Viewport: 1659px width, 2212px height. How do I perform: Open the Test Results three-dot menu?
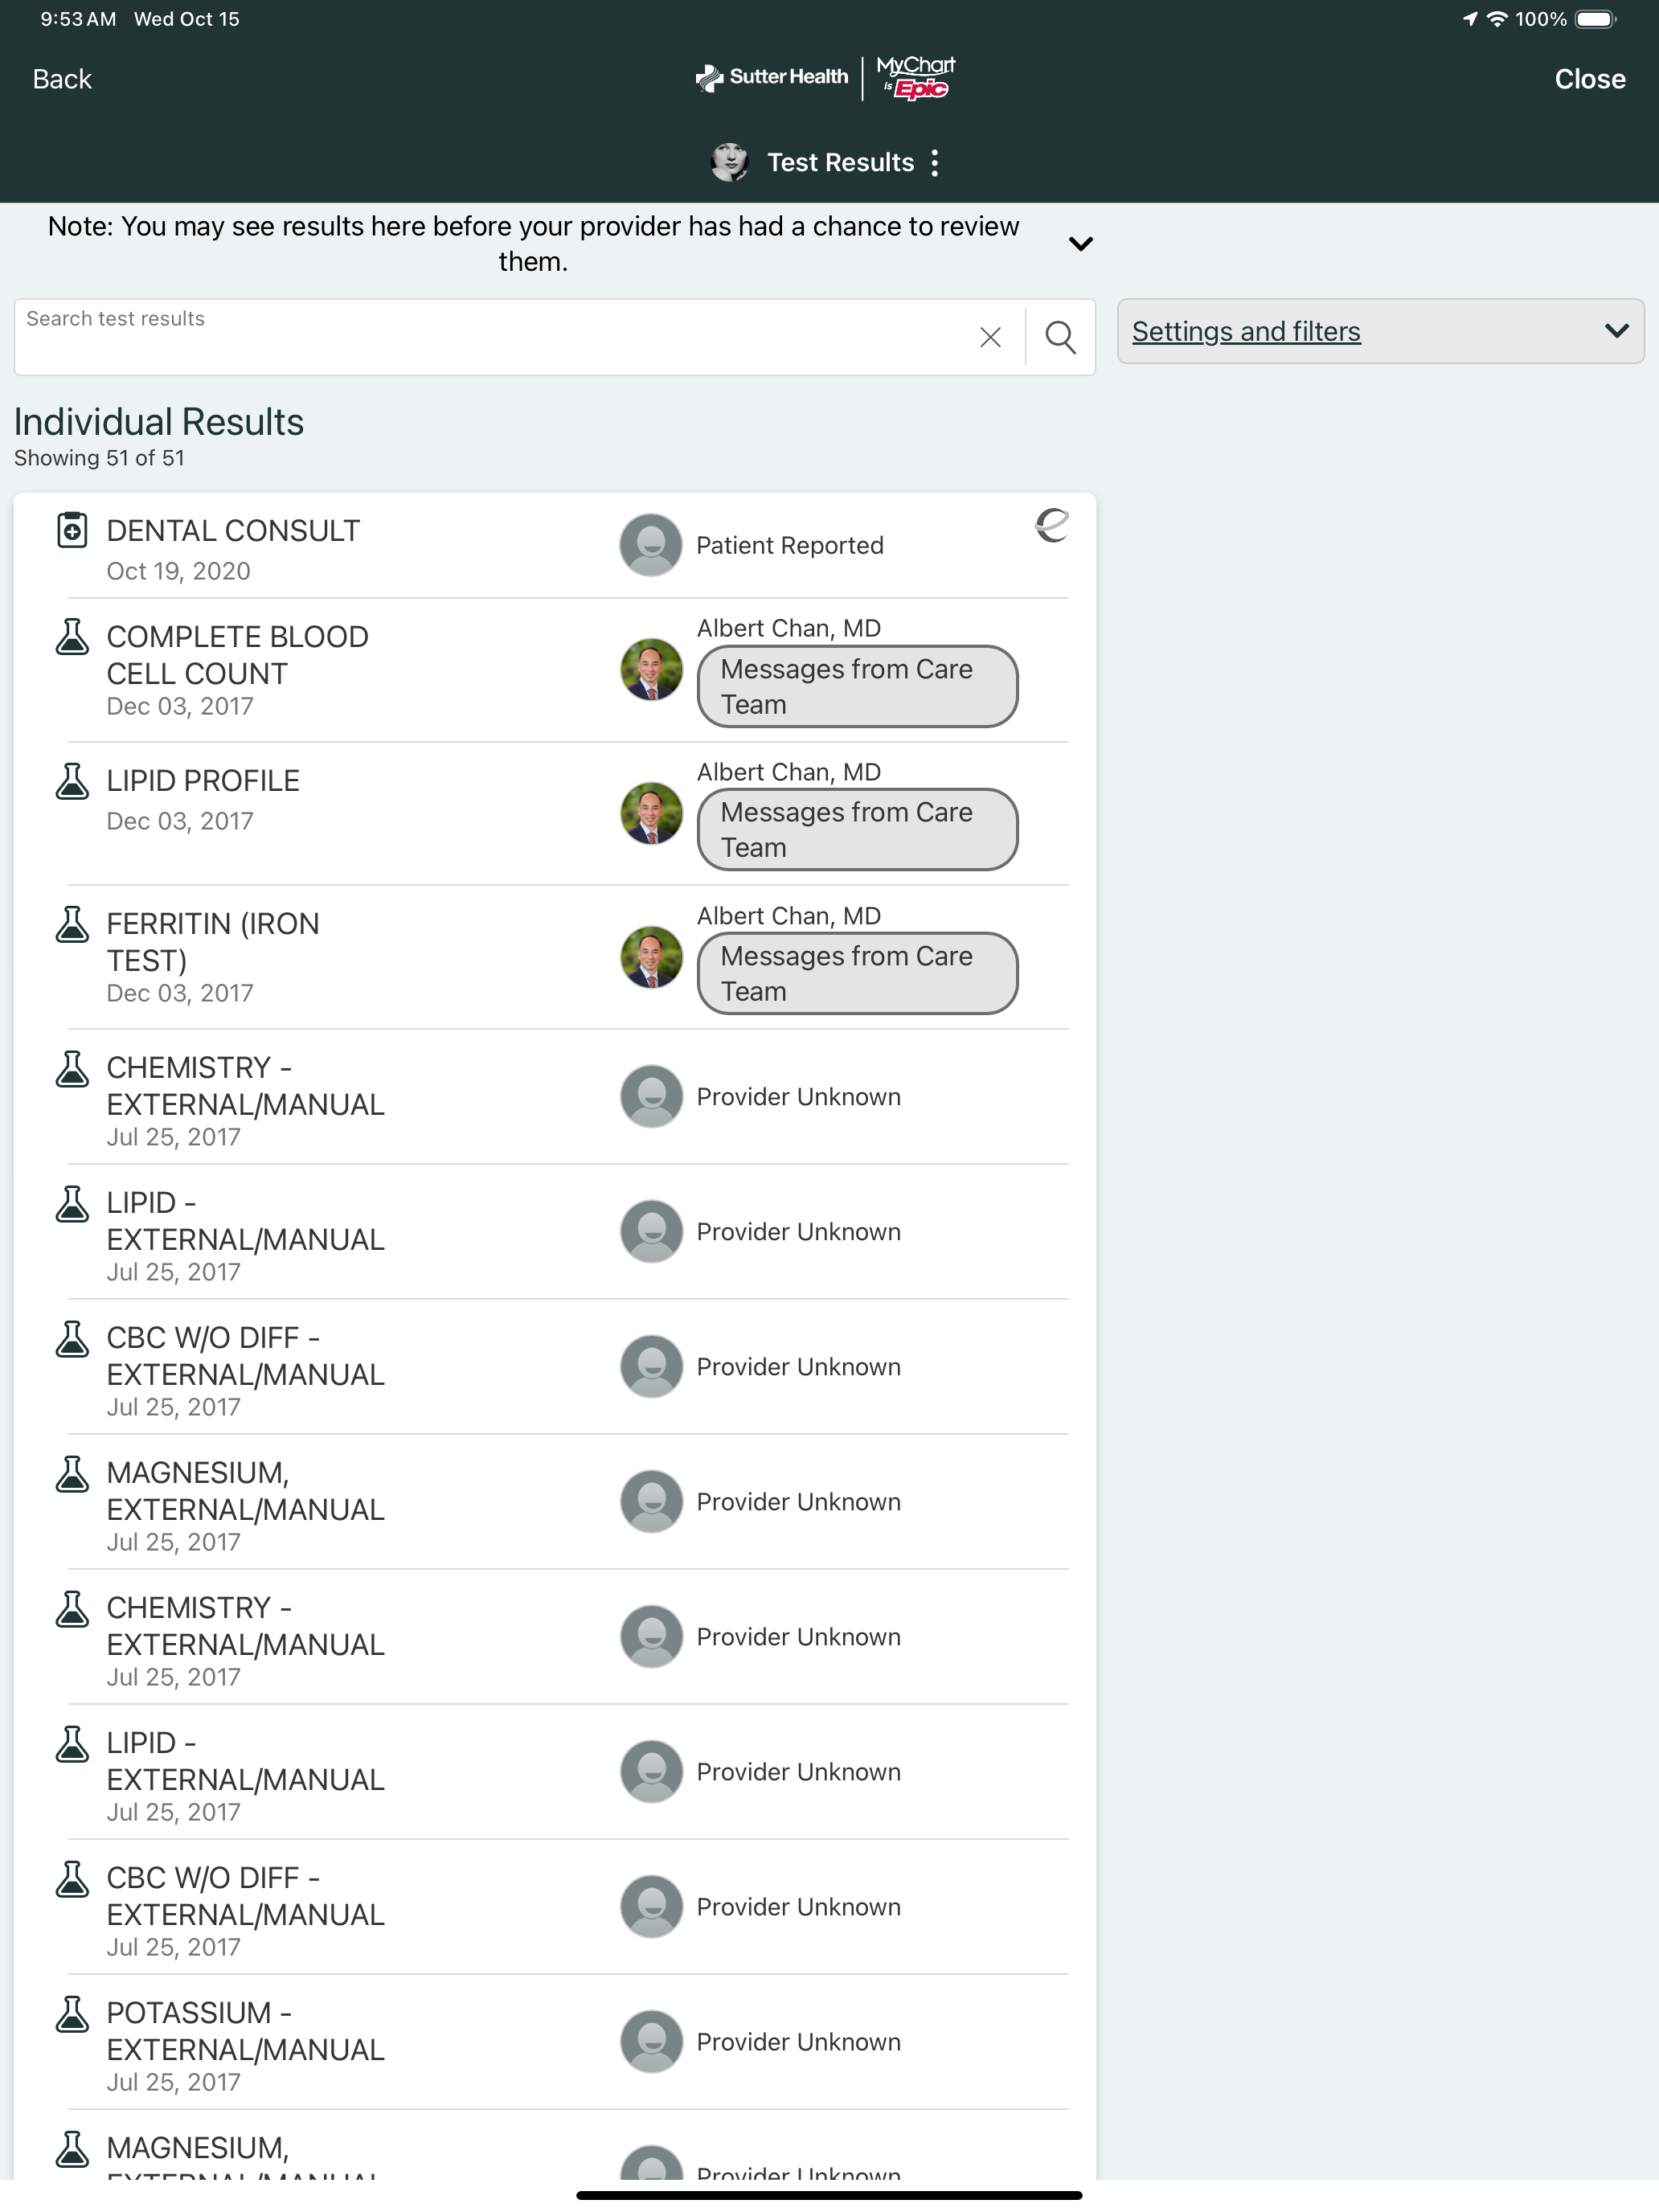934,163
